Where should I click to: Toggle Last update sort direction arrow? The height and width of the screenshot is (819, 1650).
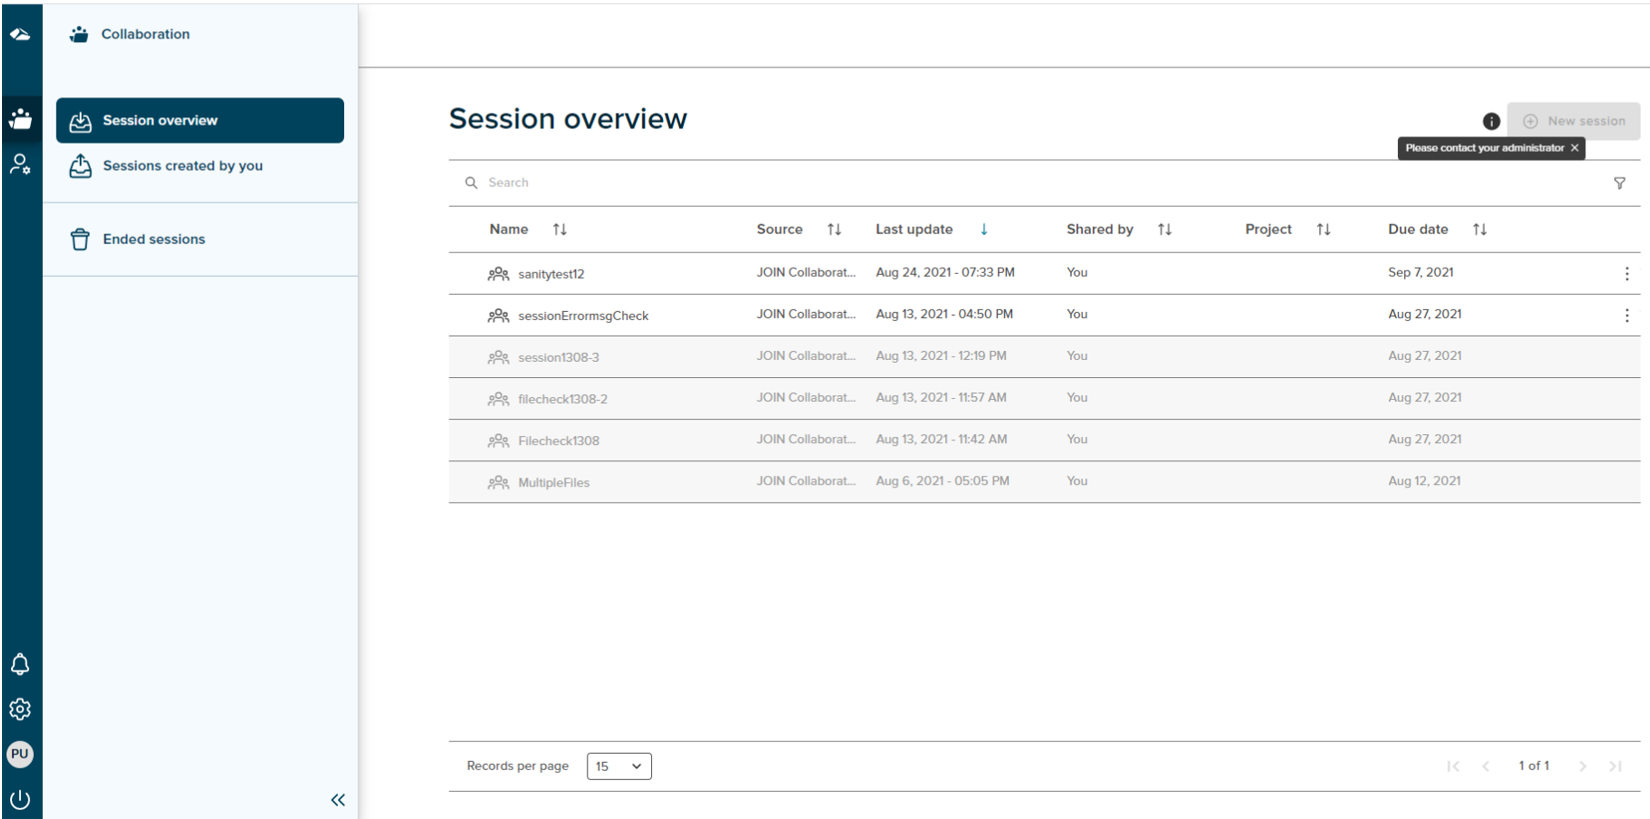click(x=984, y=229)
